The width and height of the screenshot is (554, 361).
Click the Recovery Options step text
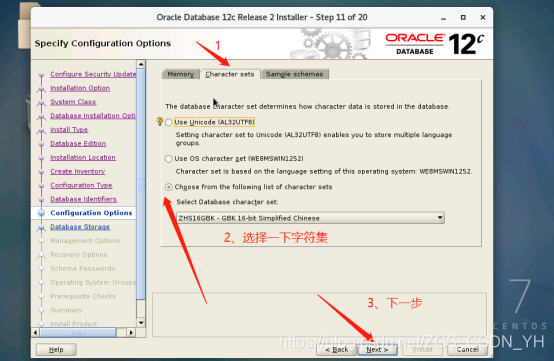point(78,255)
